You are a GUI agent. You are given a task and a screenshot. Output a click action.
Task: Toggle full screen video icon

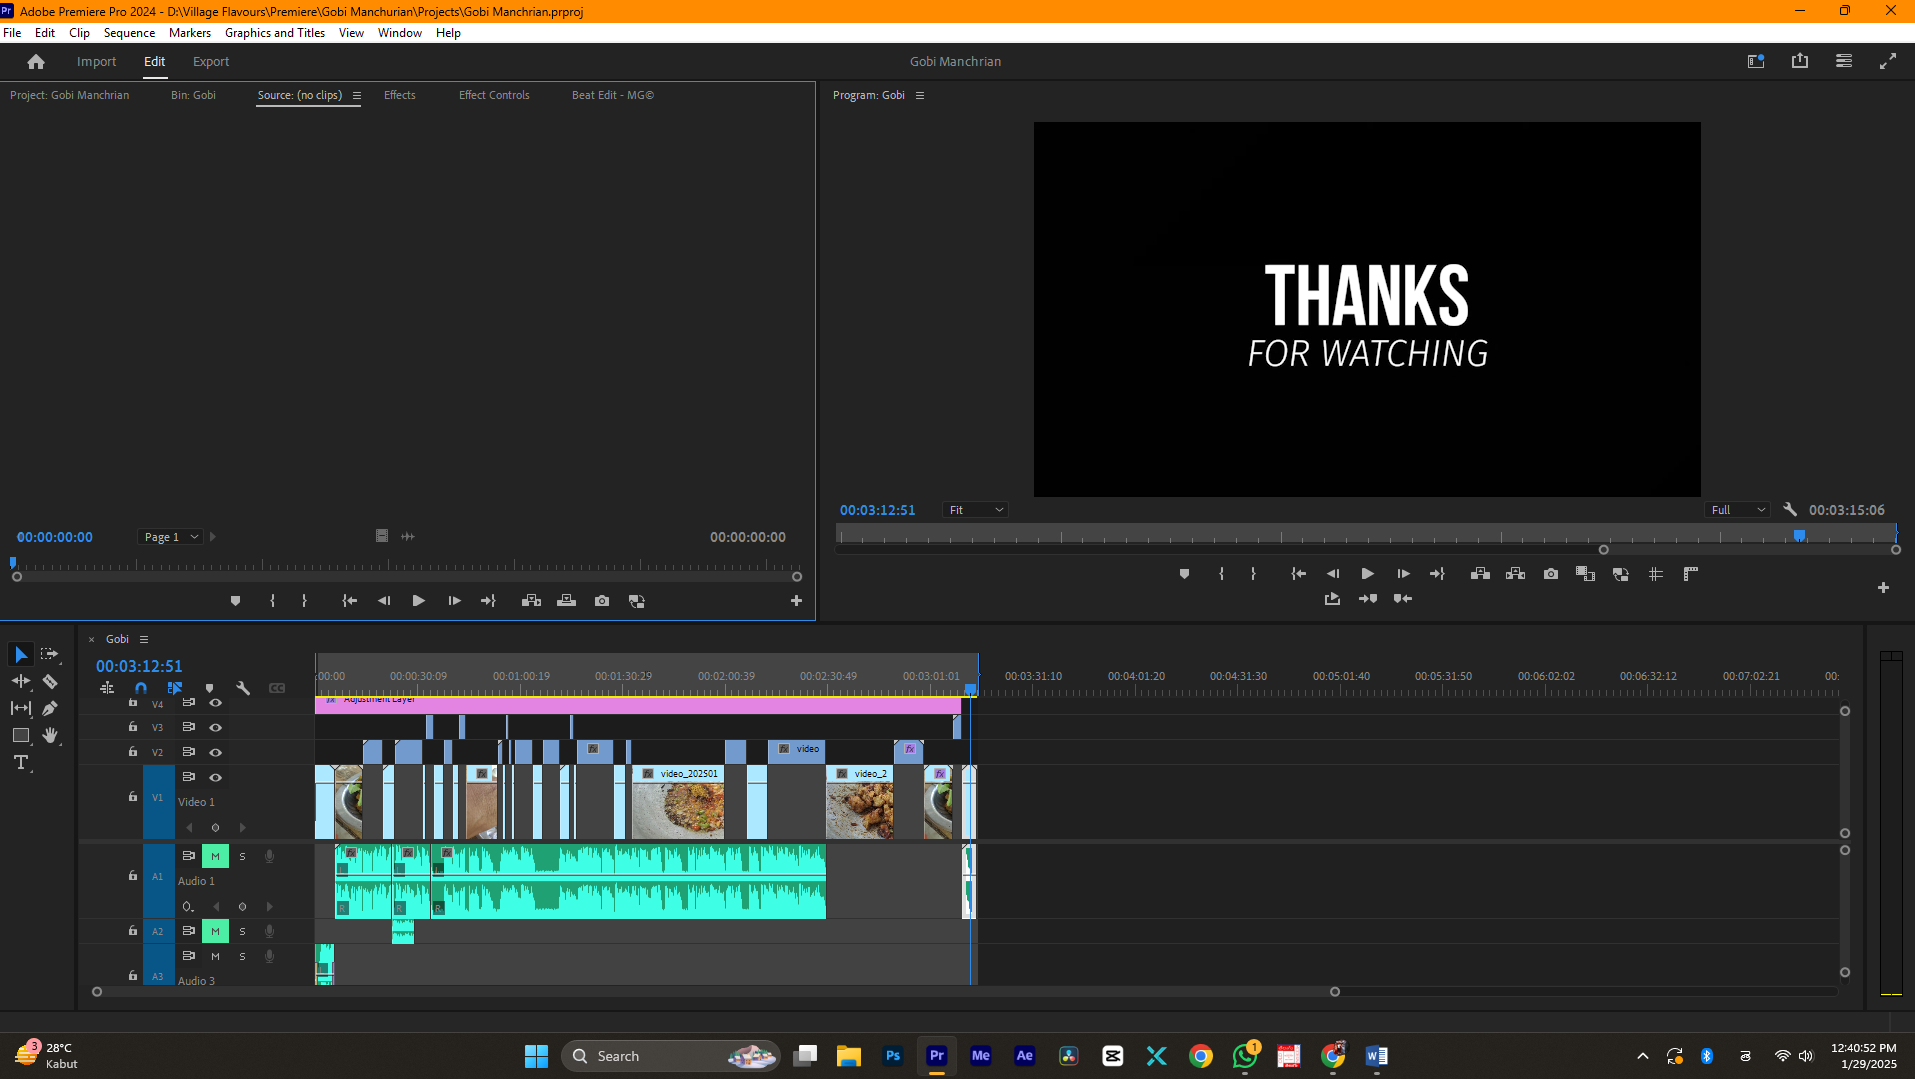coord(1888,61)
